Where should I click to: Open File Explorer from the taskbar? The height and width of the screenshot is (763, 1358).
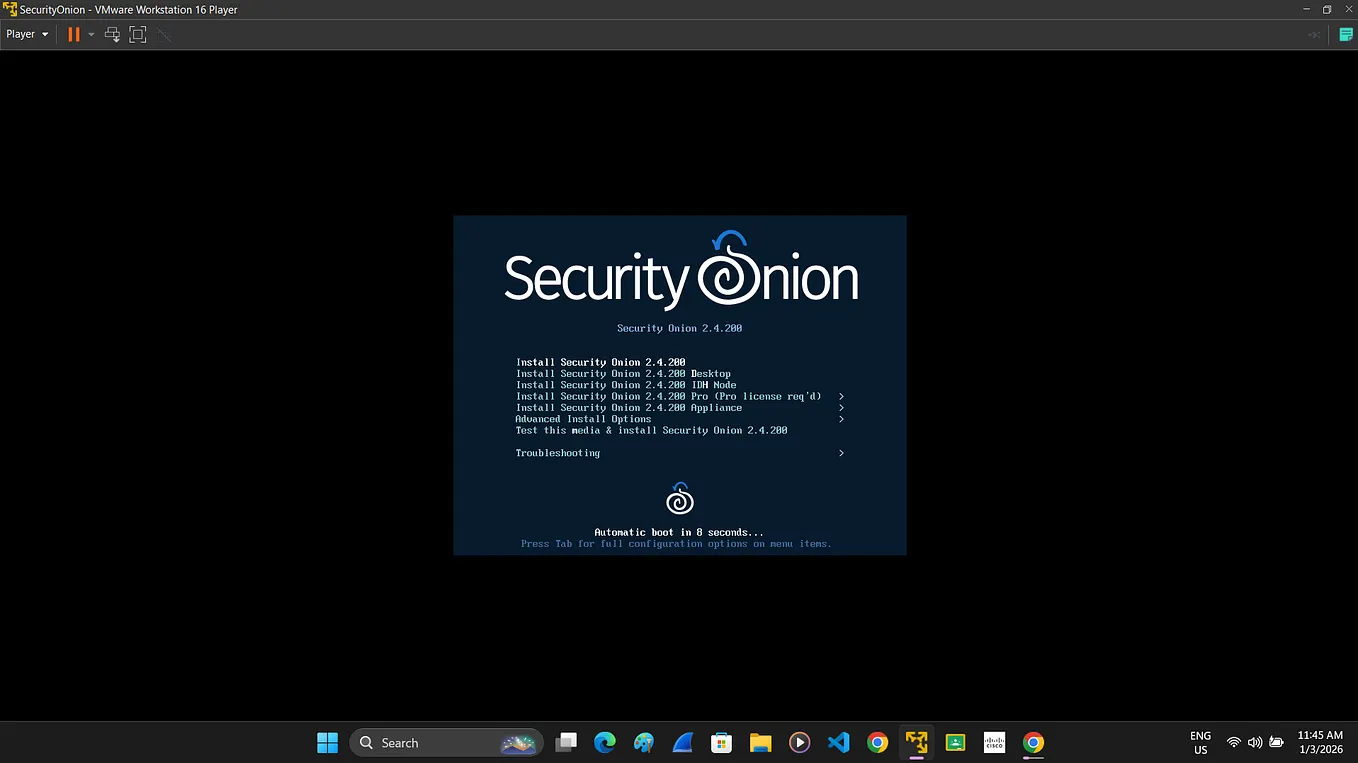click(x=760, y=743)
